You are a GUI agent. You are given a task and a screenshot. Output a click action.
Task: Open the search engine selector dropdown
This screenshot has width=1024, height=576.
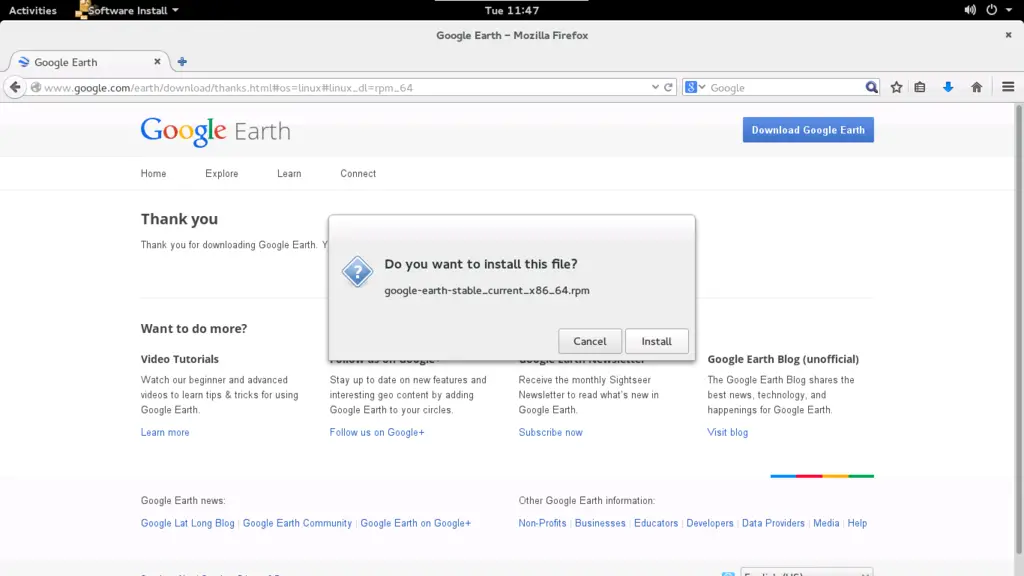(x=695, y=88)
